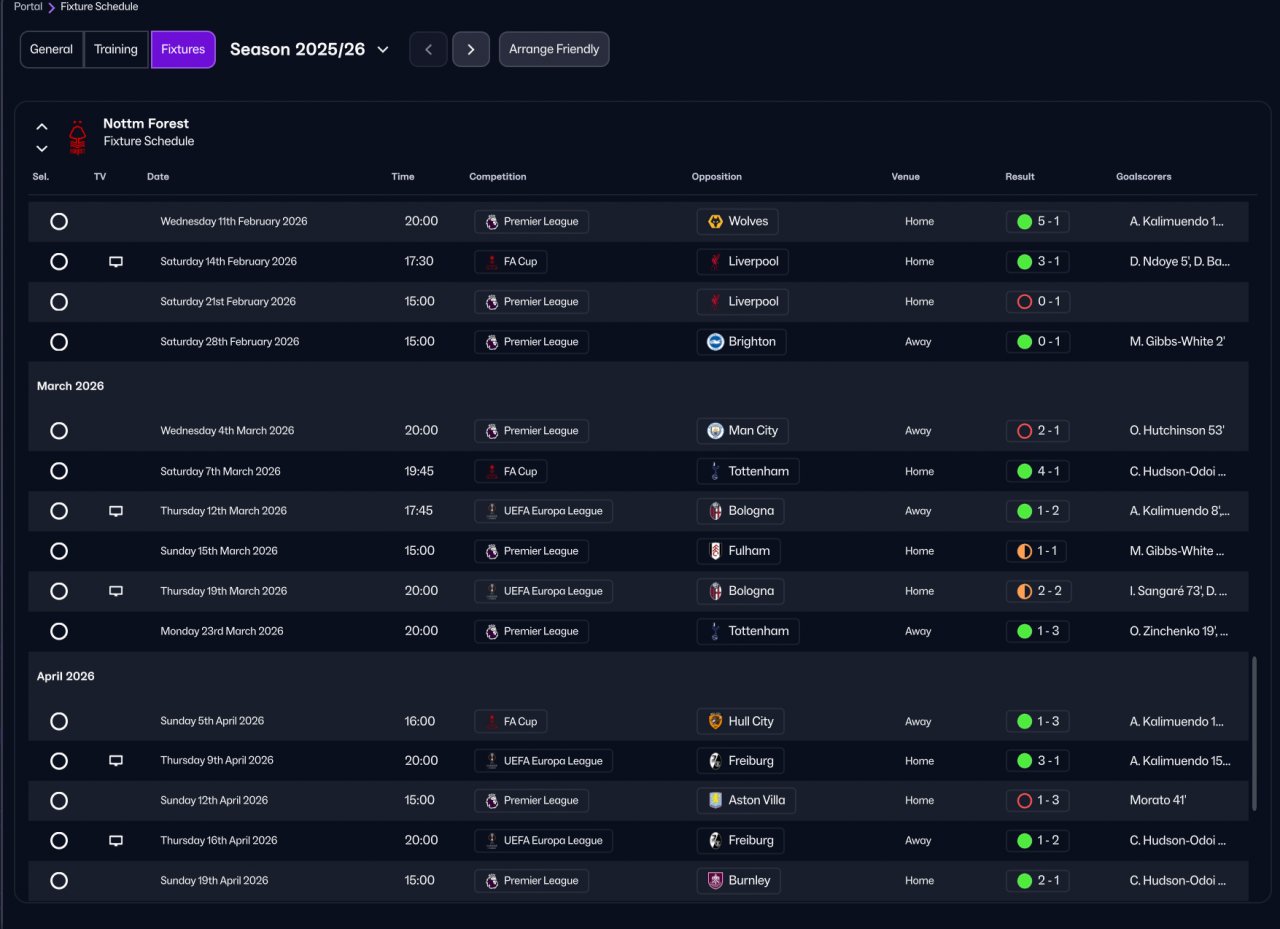Click the Opposition column header
Image resolution: width=1280 pixels, height=929 pixels.
click(x=717, y=177)
